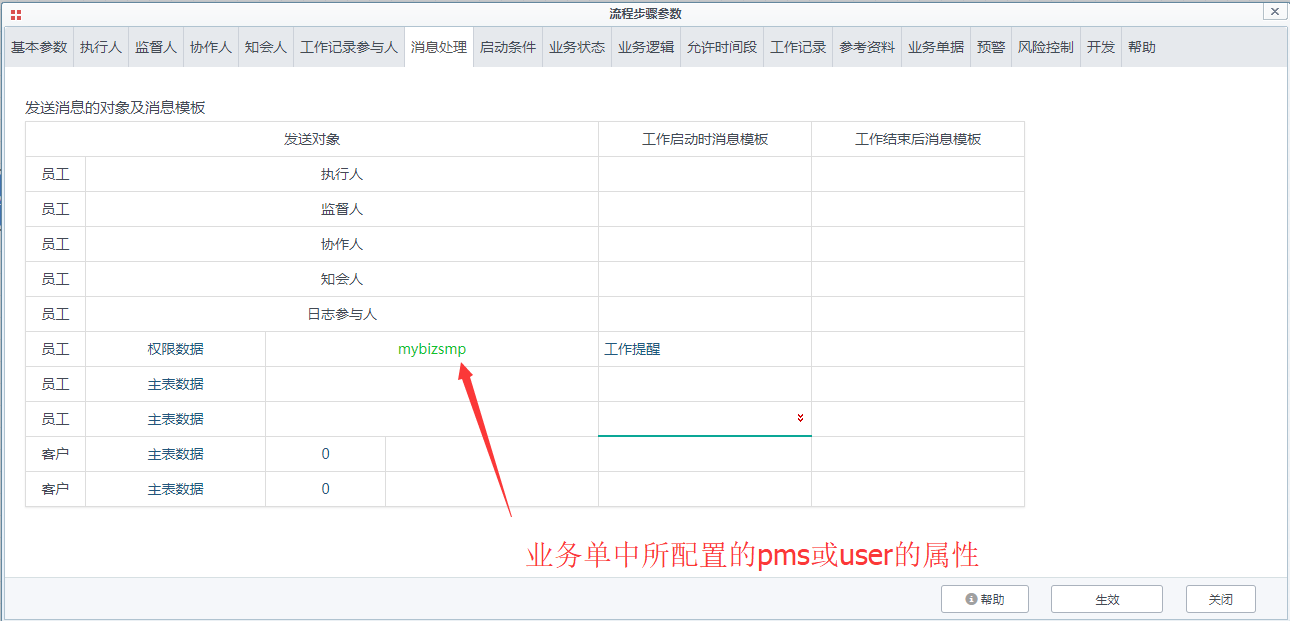
Task: Select the mybizsmp permission data cell
Action: [432, 349]
